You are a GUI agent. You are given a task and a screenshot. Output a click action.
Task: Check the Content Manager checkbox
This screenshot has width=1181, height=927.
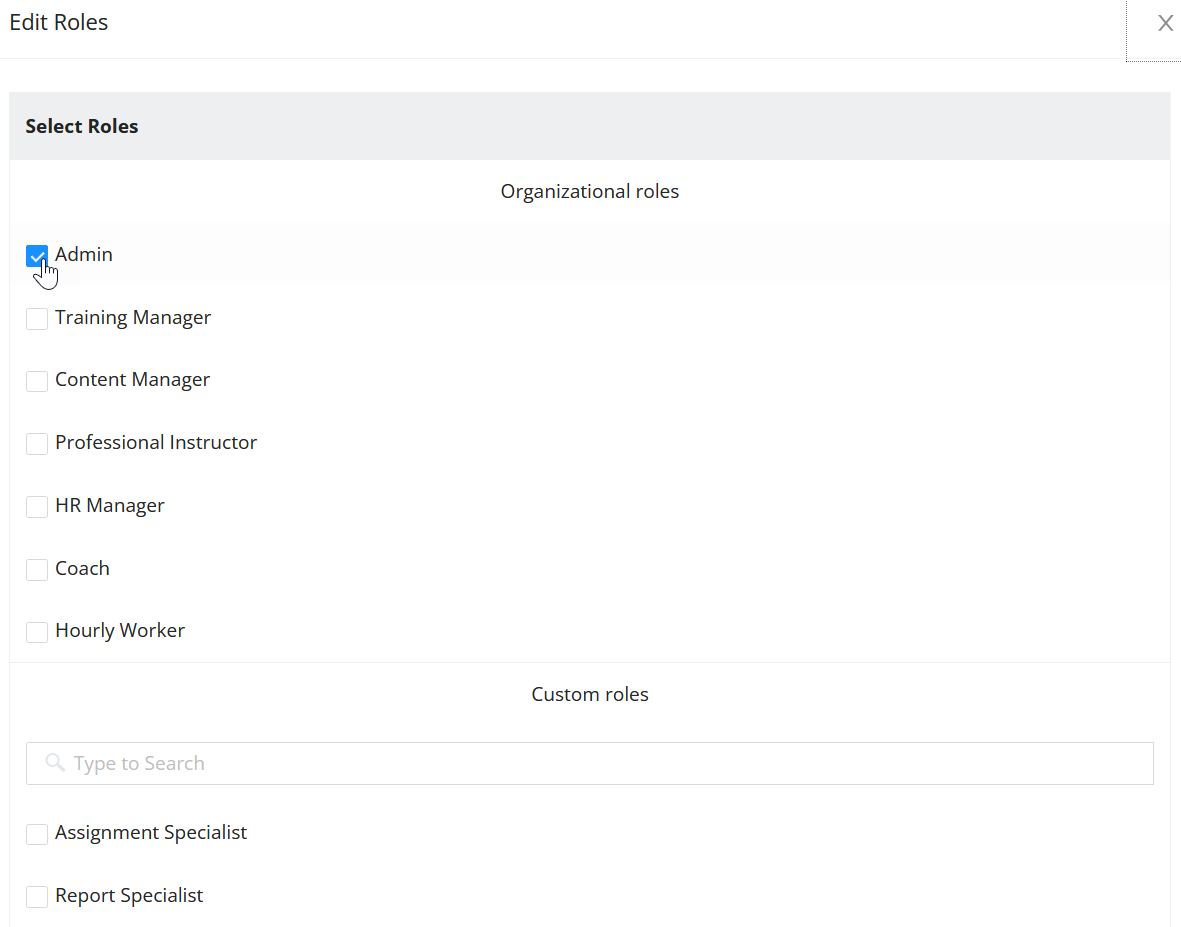37,381
